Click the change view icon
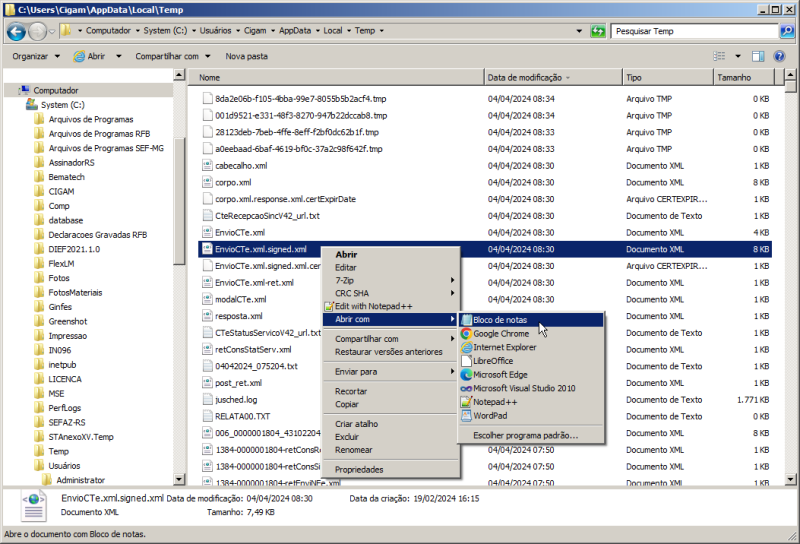 click(719, 56)
